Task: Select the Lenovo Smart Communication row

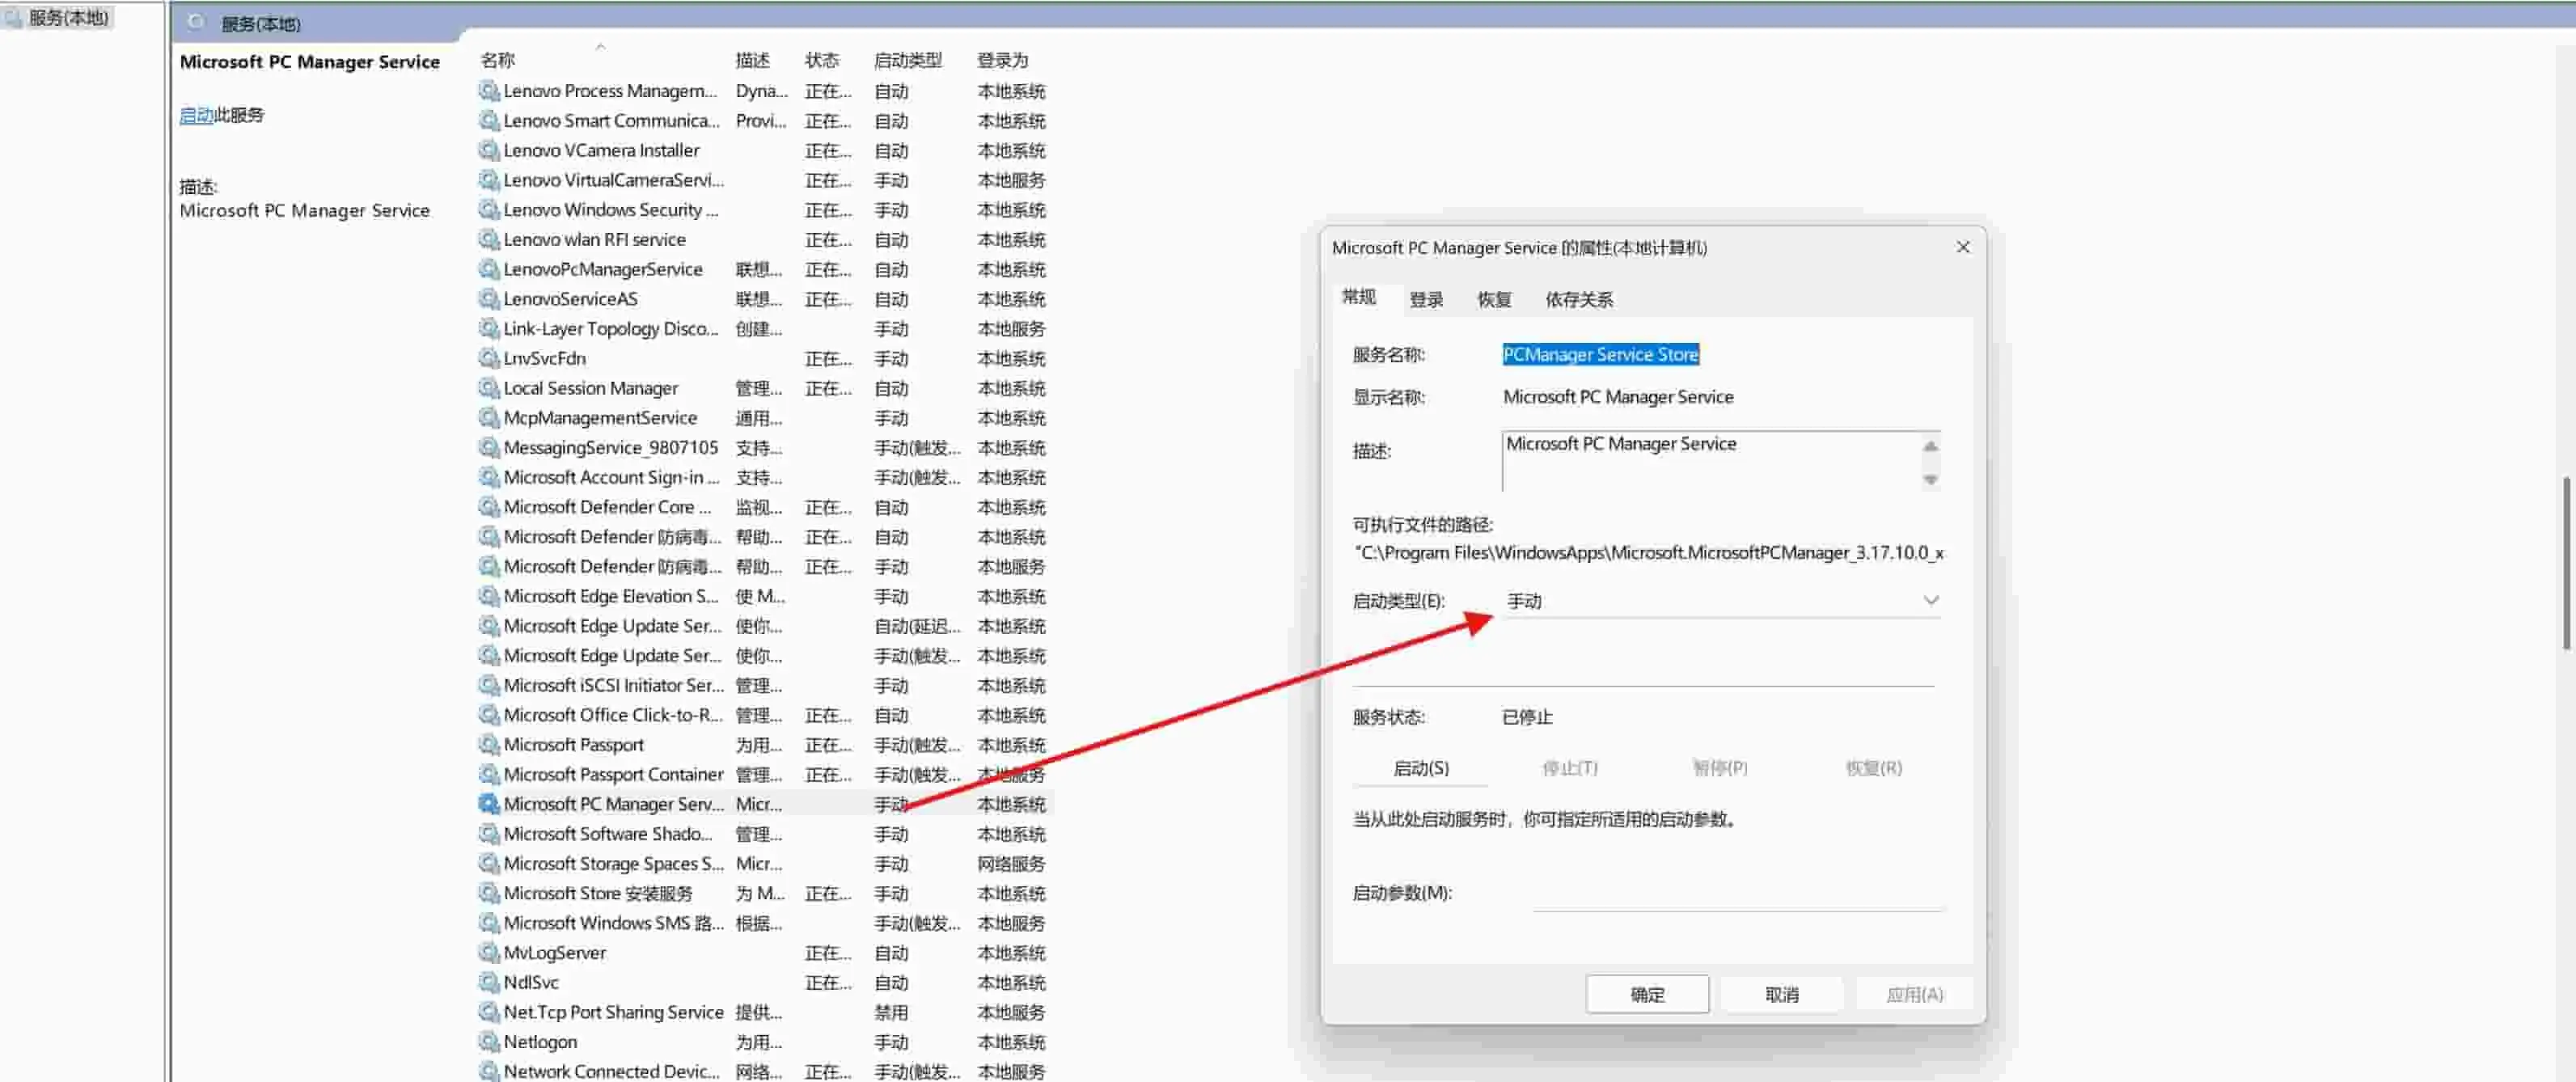Action: point(765,121)
